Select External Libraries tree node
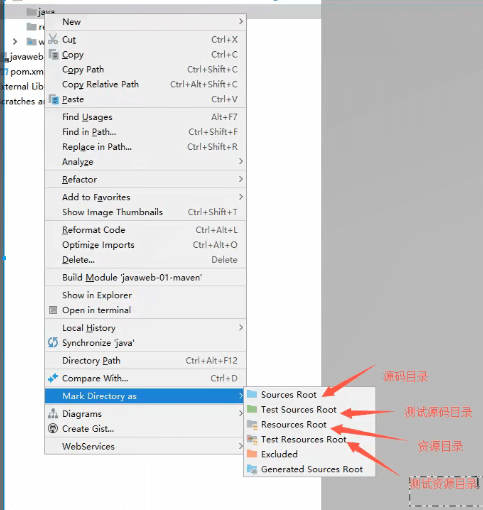Image resolution: width=483 pixels, height=510 pixels. tap(22, 86)
